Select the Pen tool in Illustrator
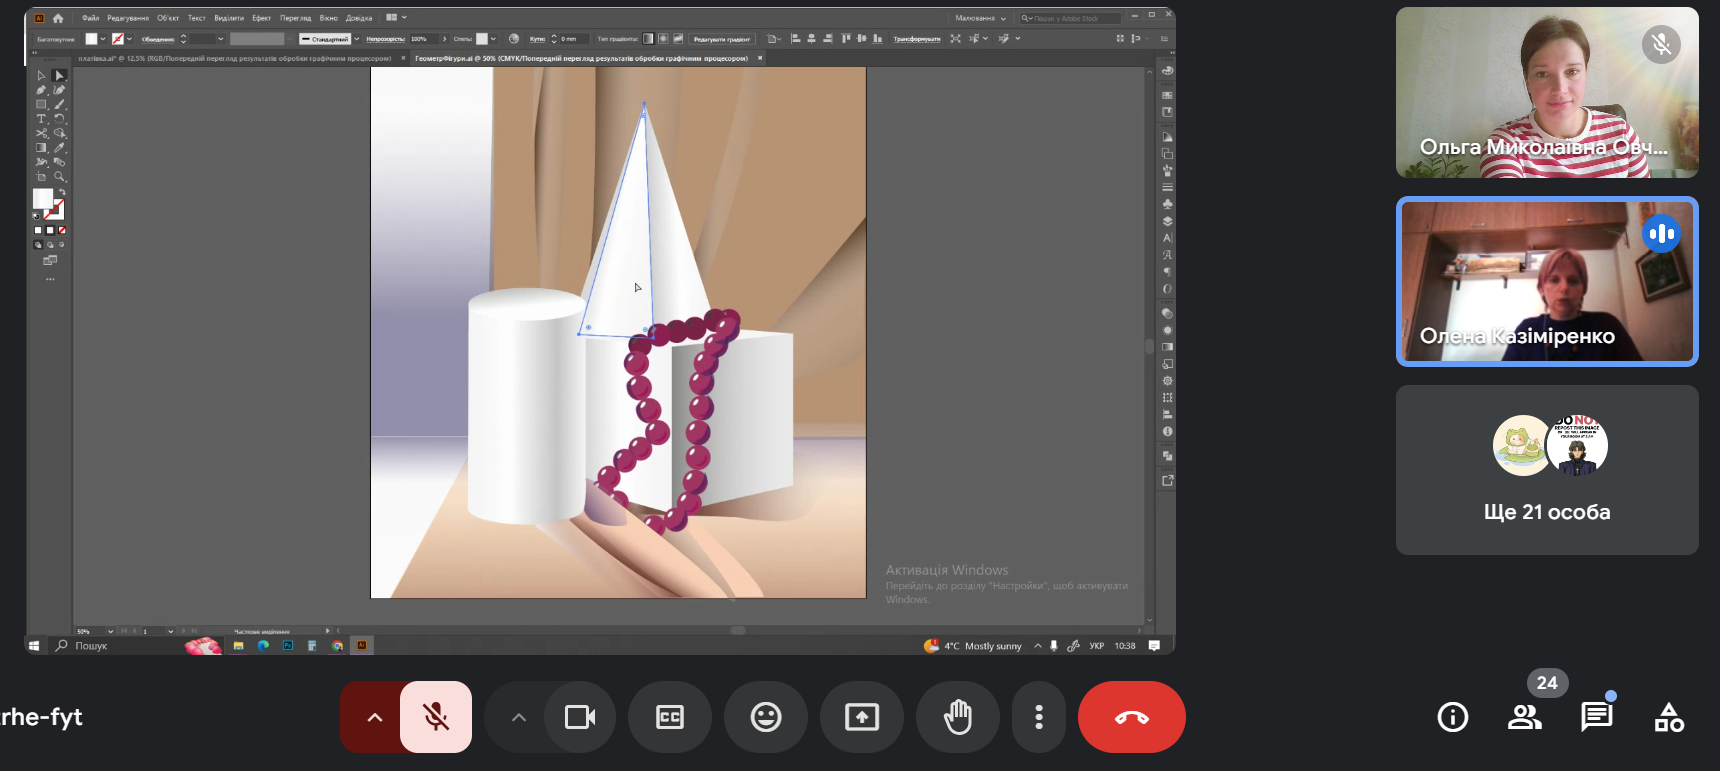The height and width of the screenshot is (771, 1720). [41, 90]
